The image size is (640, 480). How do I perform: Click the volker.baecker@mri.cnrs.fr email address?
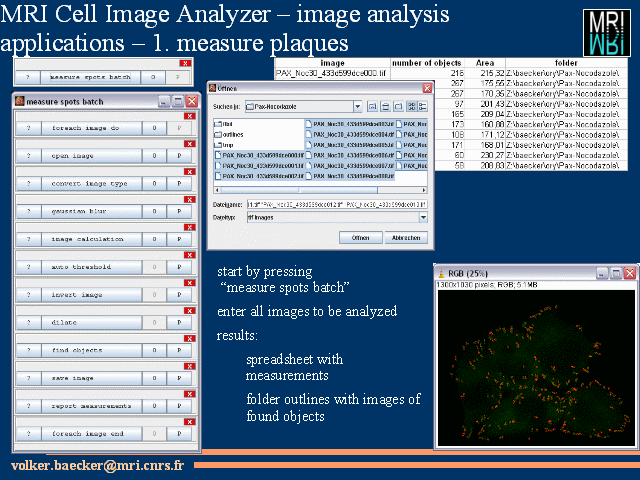pos(98,465)
